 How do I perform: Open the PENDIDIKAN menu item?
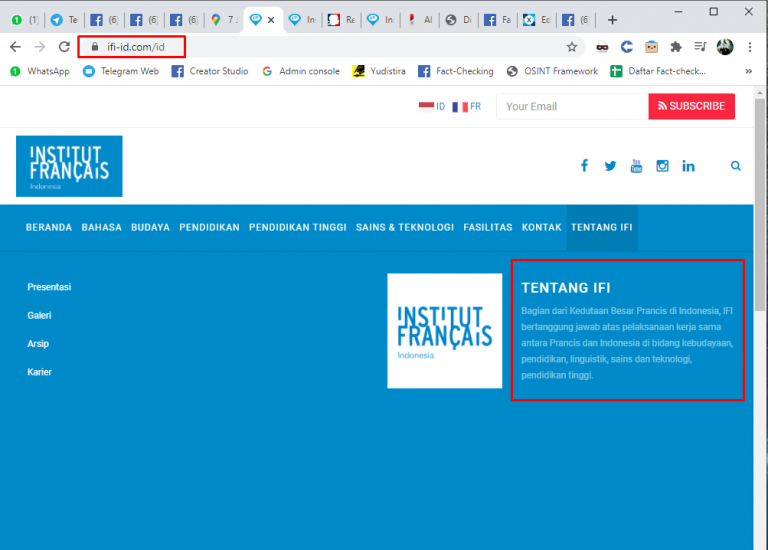coord(209,227)
